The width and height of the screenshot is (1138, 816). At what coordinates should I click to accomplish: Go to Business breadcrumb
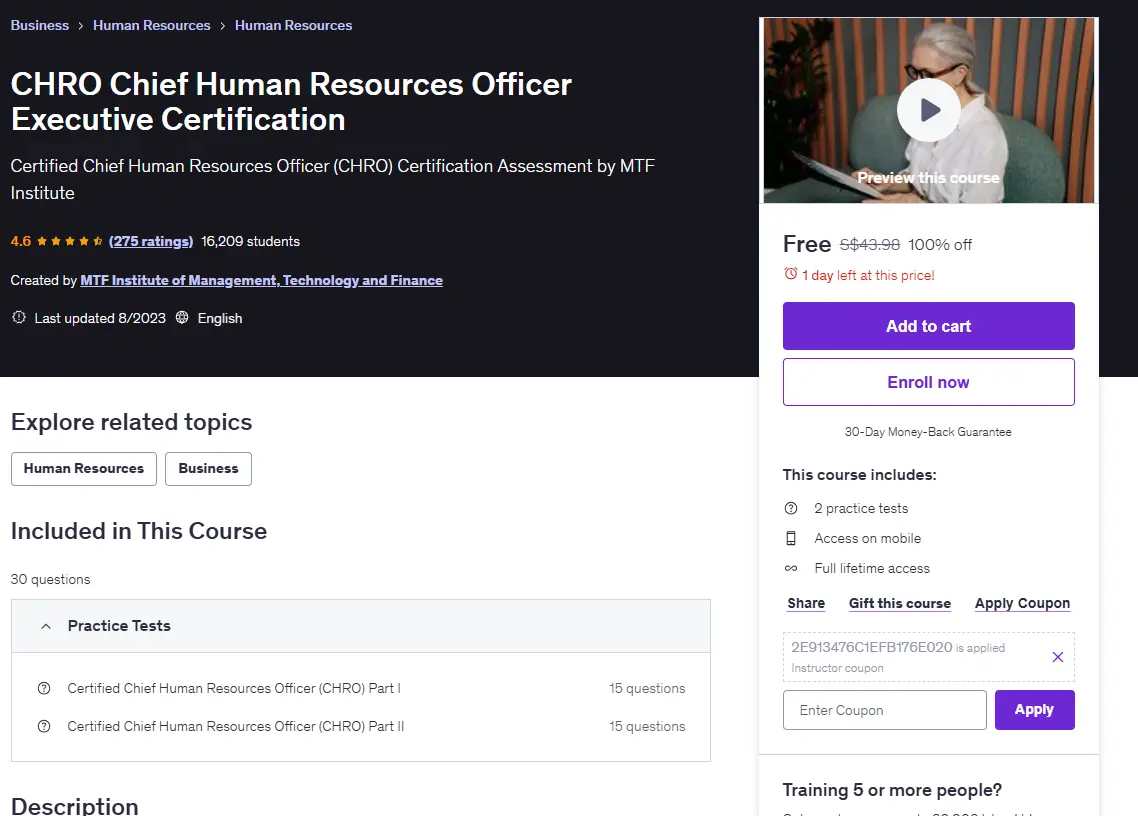click(40, 25)
